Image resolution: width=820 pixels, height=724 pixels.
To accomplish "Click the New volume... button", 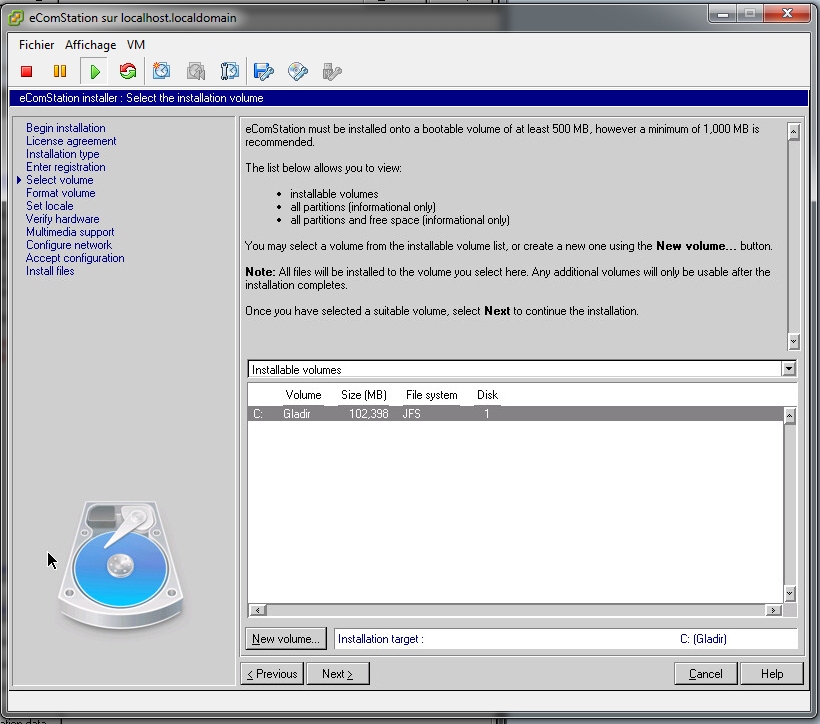I will point(286,639).
